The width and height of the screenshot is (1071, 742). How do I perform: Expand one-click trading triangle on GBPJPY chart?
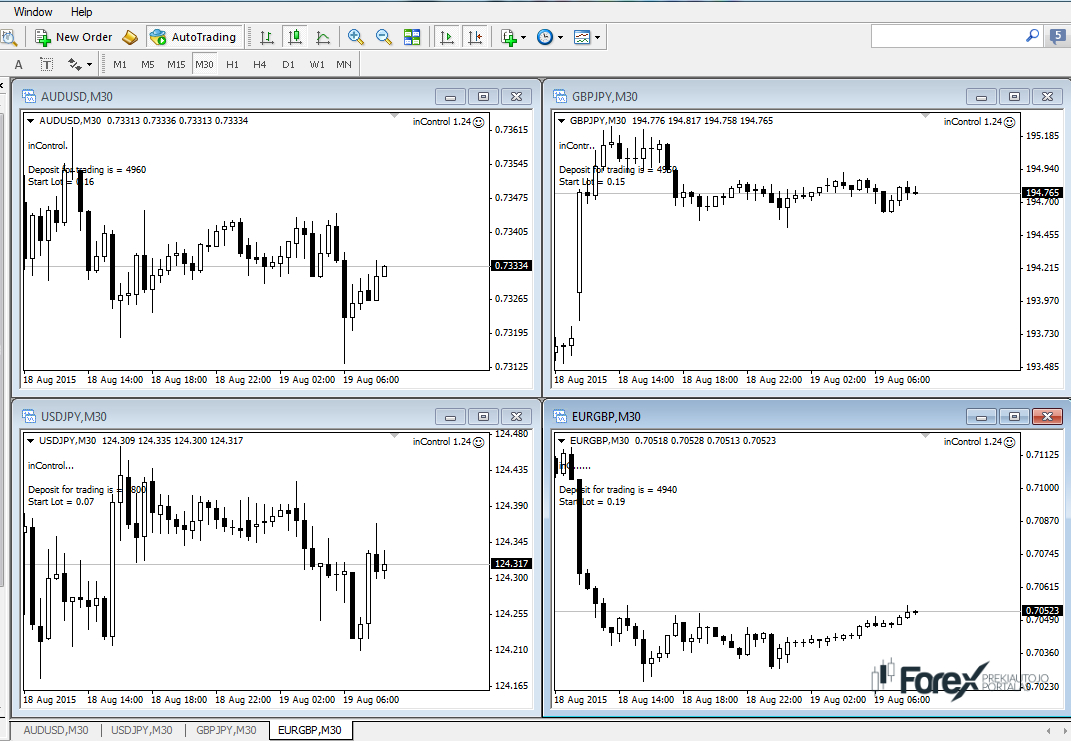pyautogui.click(x=561, y=121)
